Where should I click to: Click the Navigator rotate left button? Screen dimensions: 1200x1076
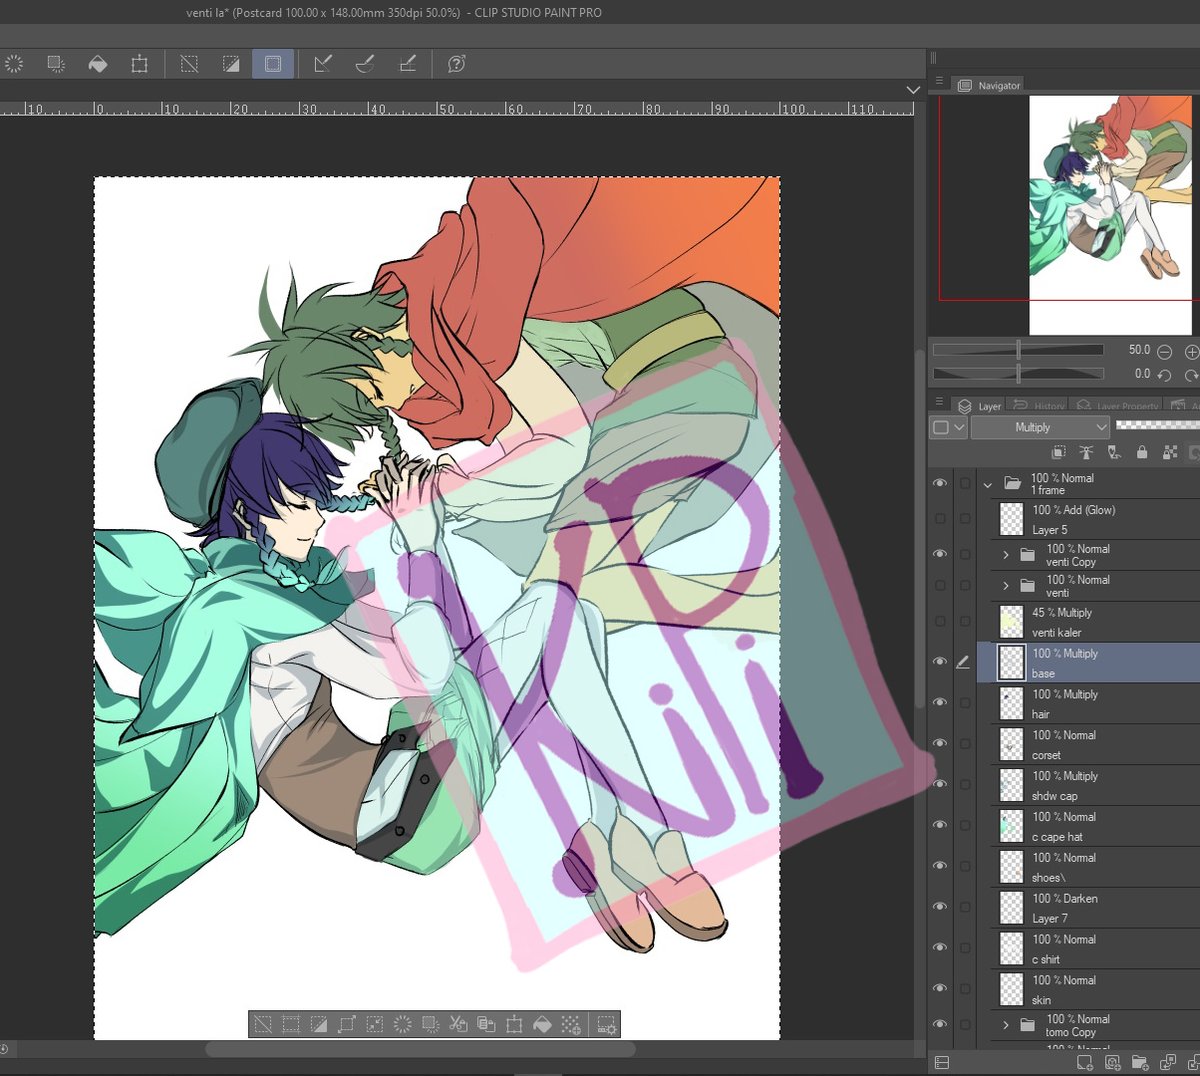coord(1165,375)
